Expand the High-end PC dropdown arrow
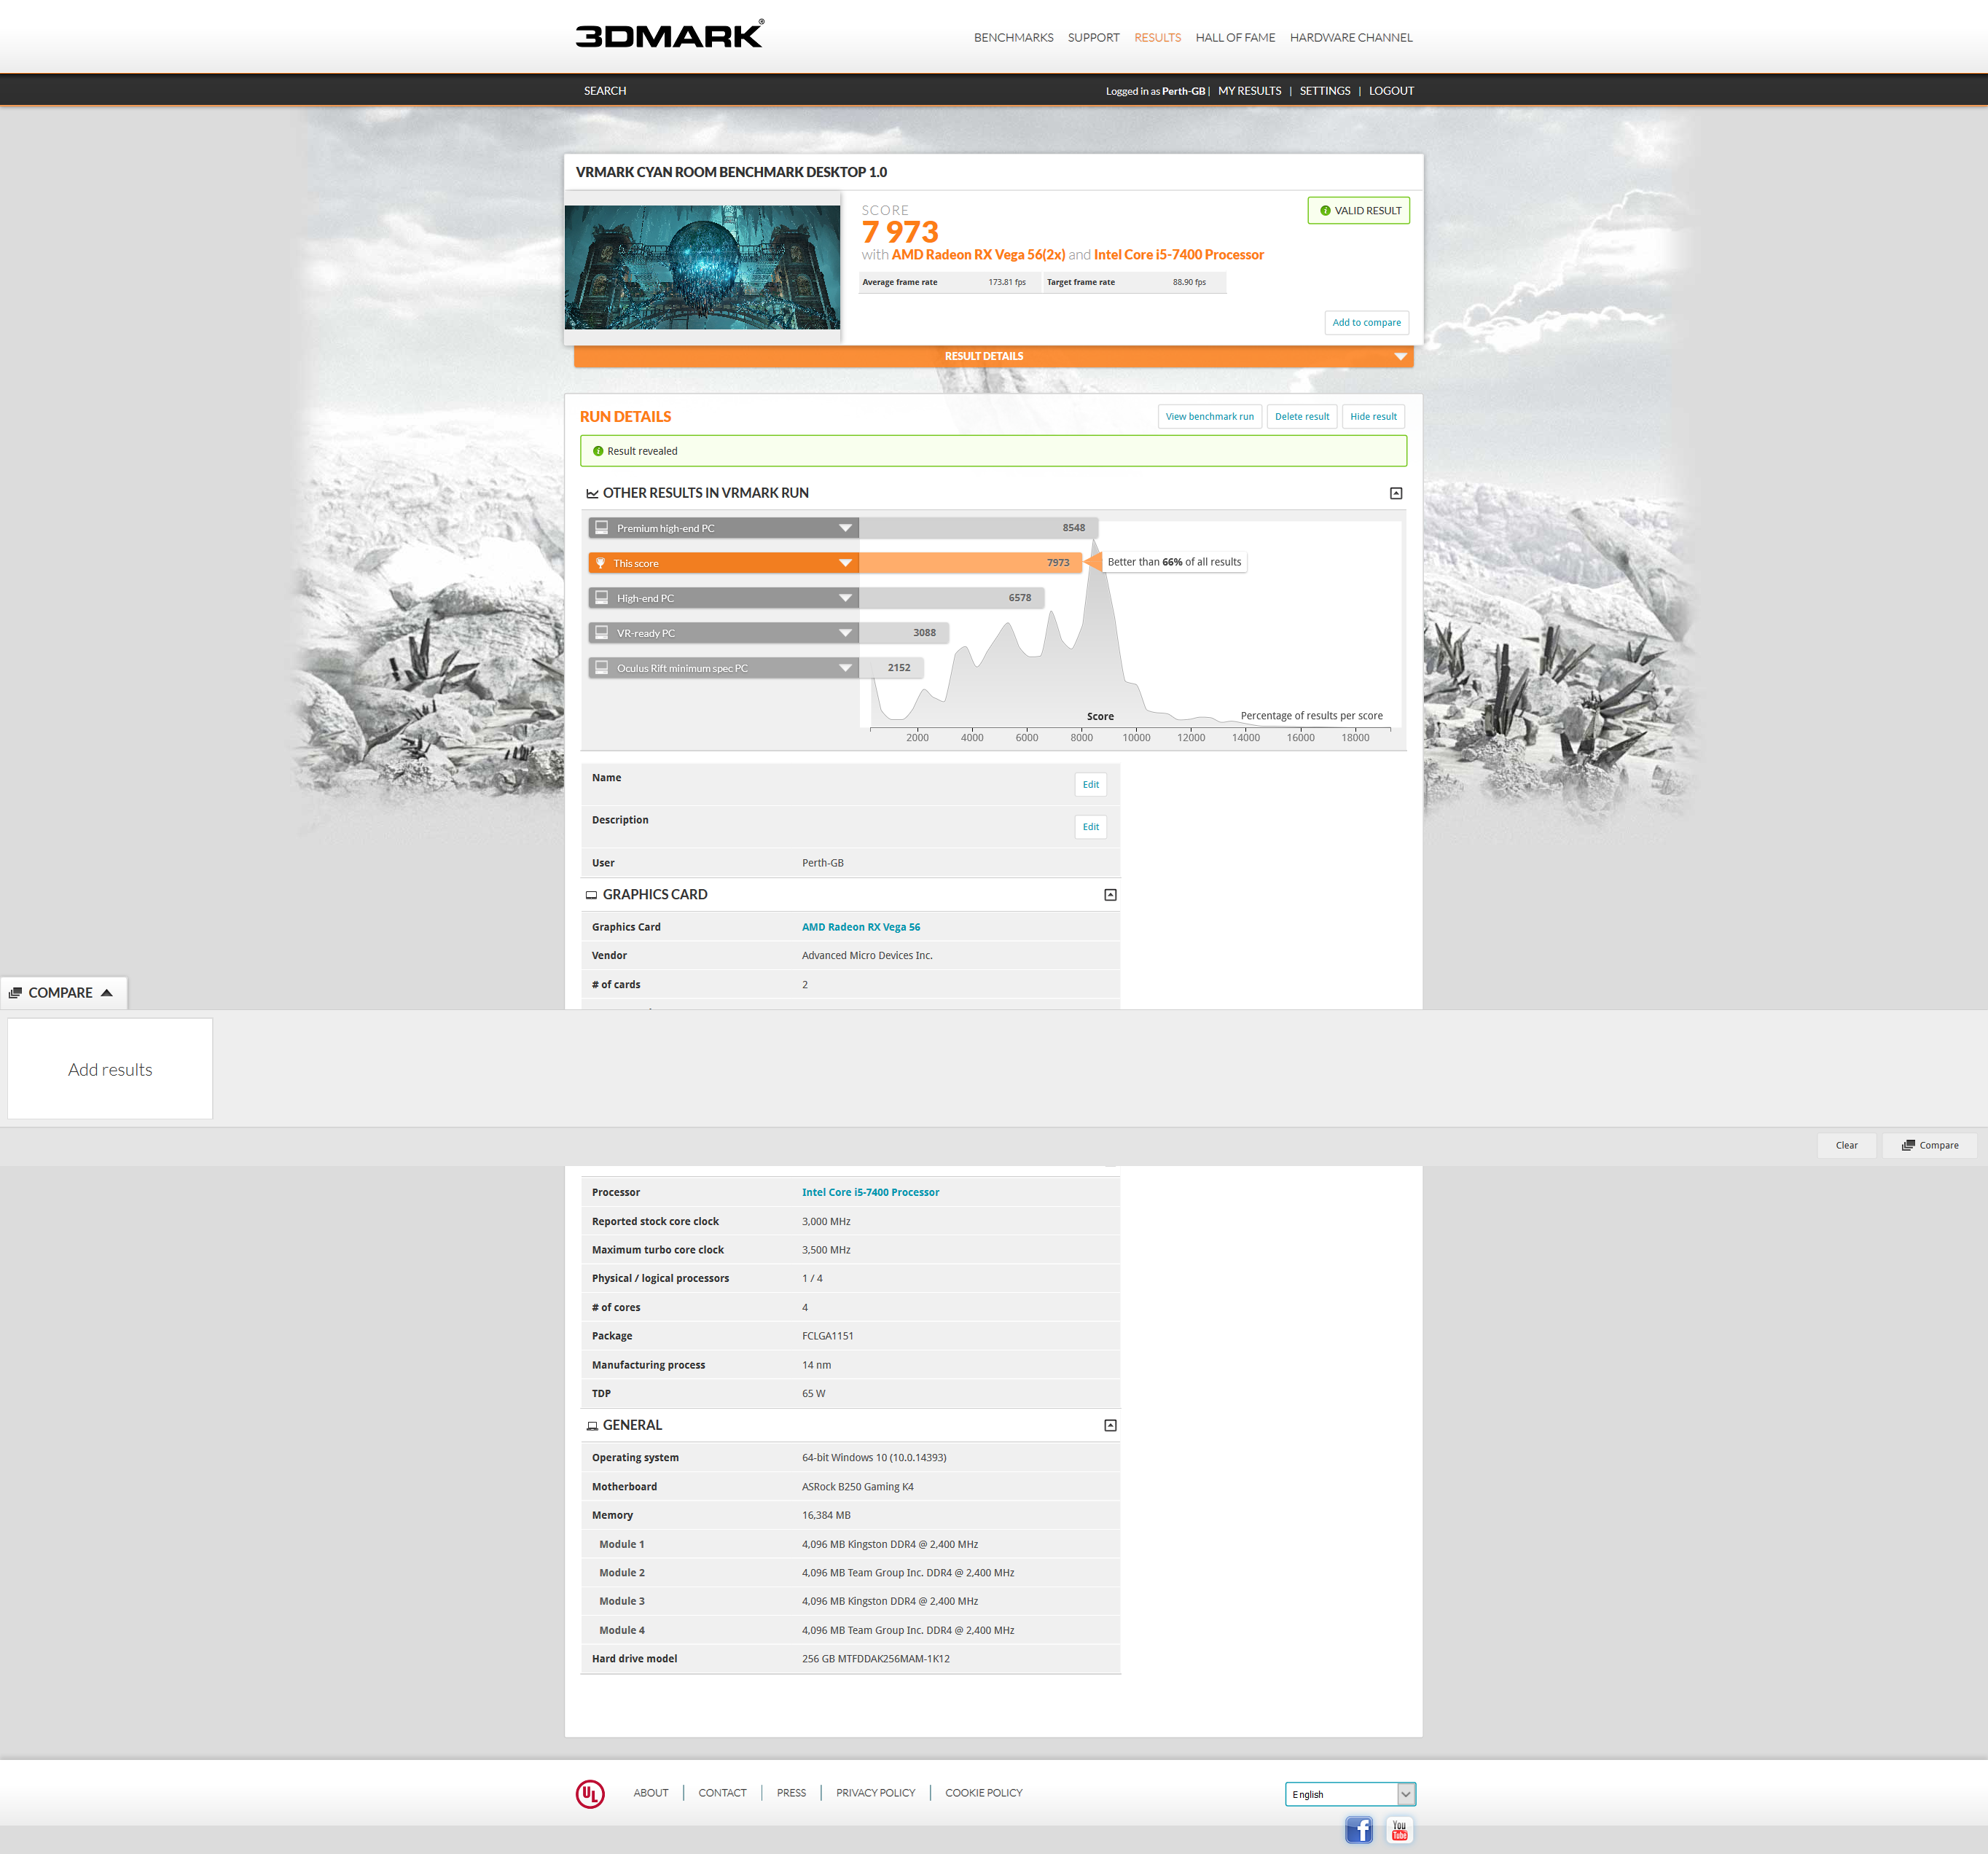This screenshot has width=1988, height=1854. click(845, 598)
